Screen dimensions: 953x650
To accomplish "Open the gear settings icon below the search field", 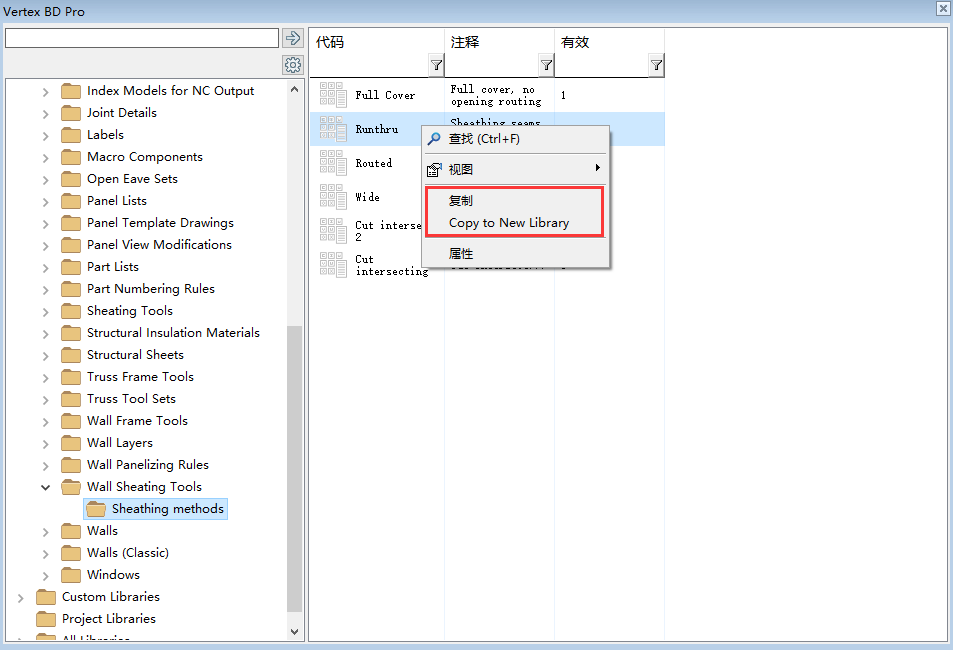I will point(293,64).
